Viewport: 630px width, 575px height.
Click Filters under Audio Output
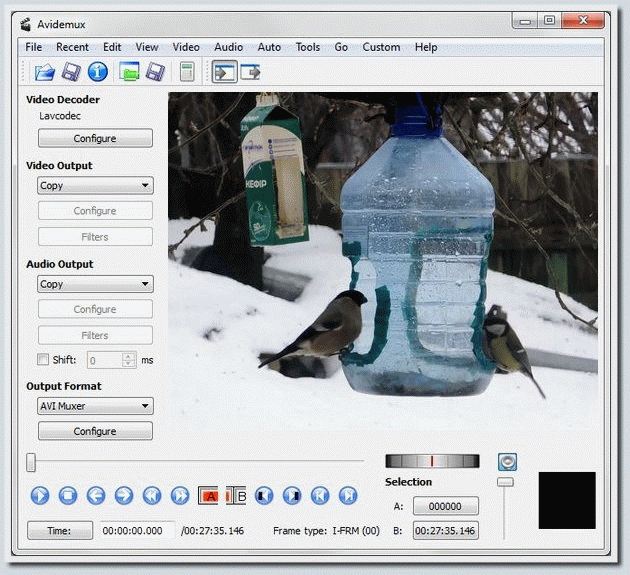point(95,335)
